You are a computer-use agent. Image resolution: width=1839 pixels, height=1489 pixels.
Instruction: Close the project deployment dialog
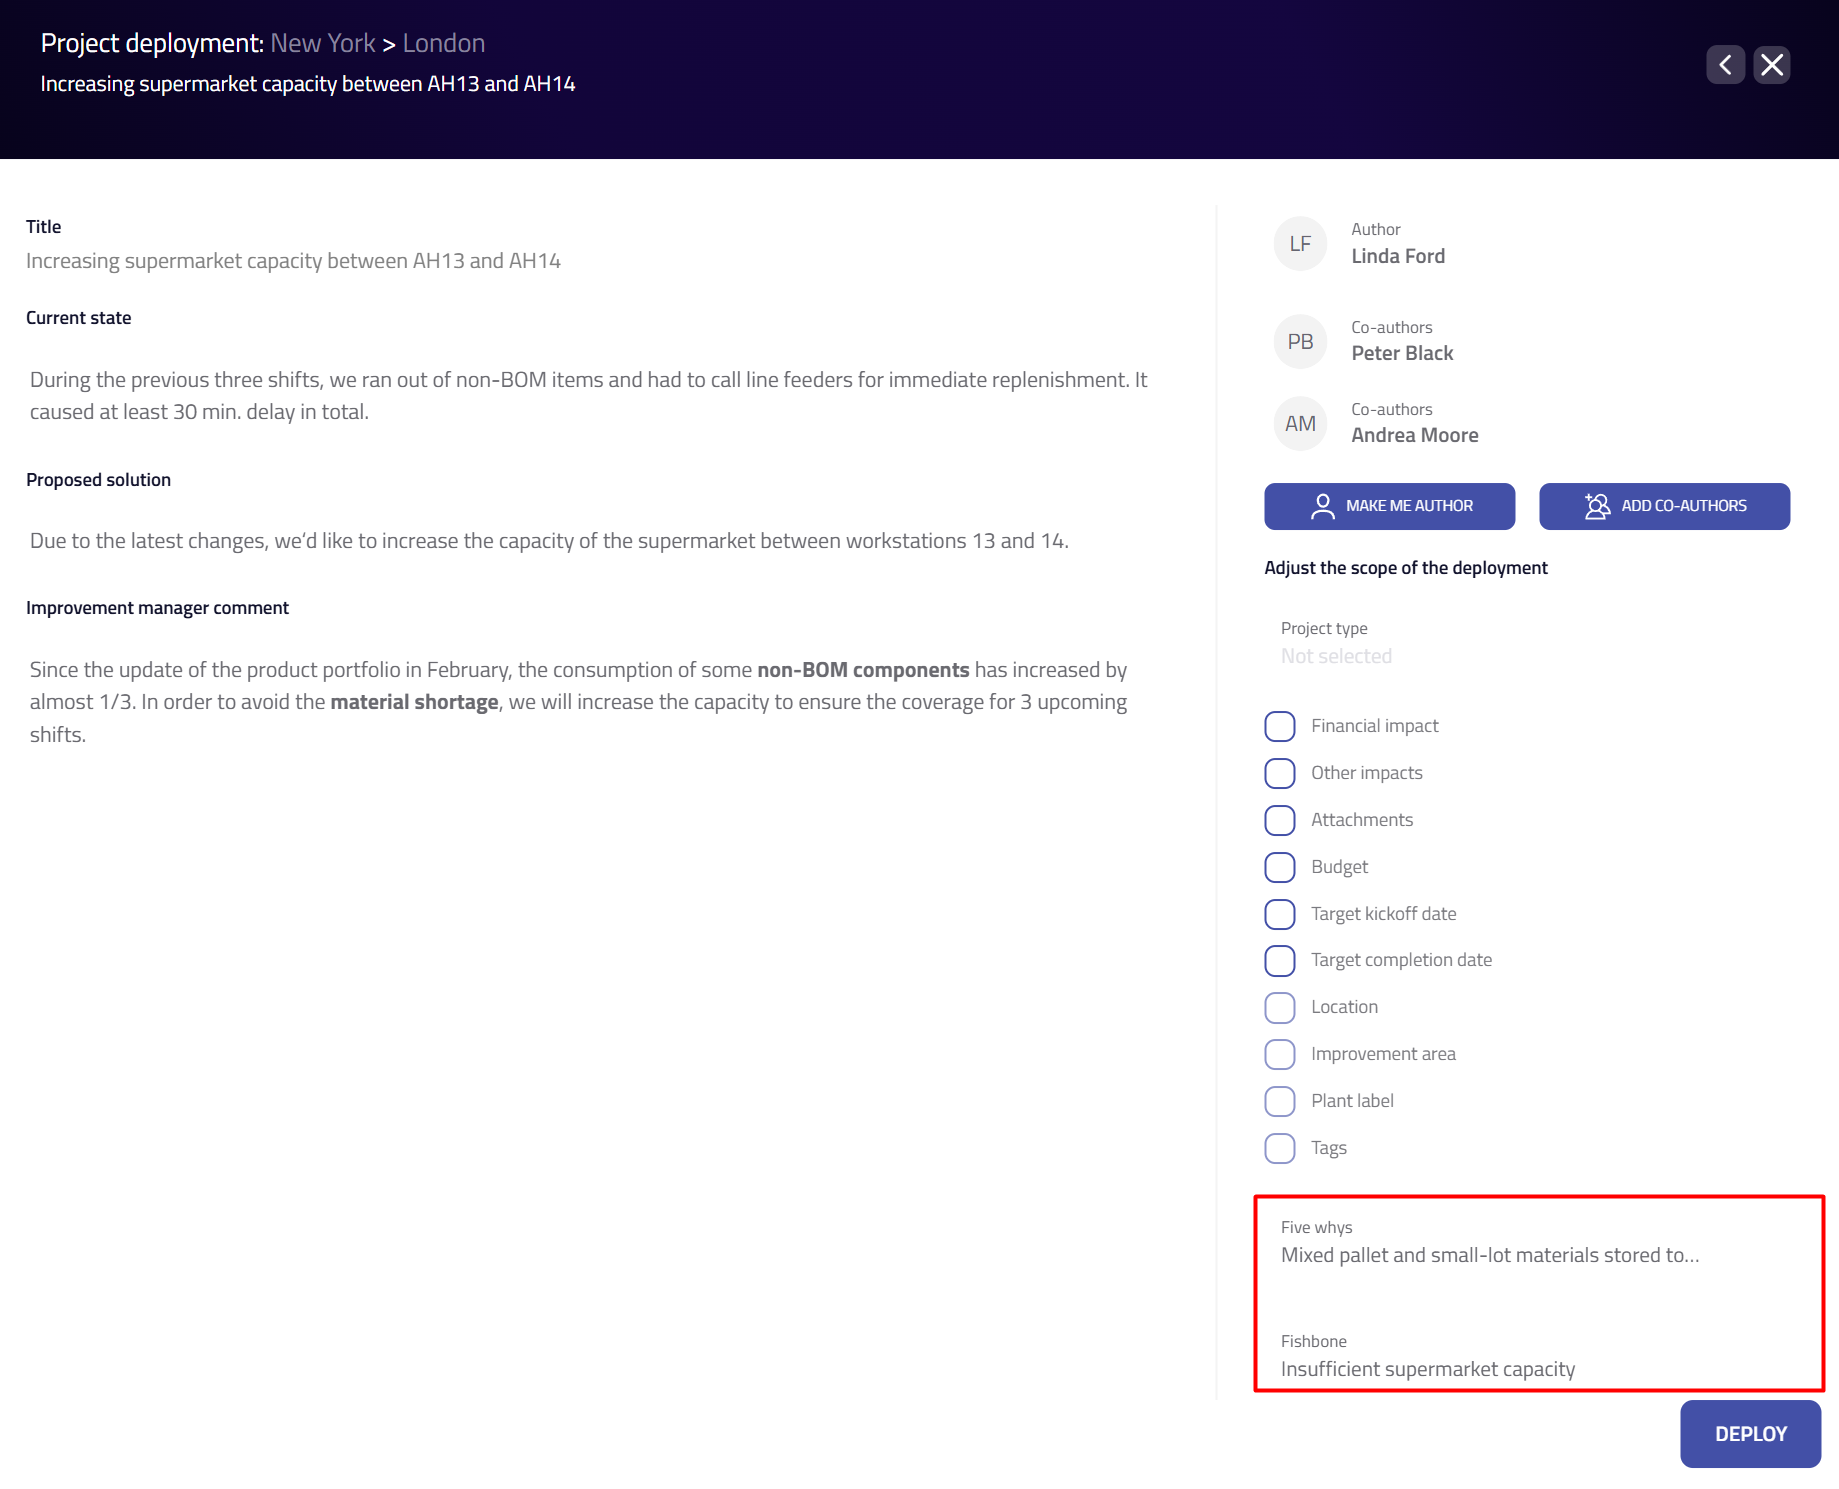pyautogui.click(x=1772, y=65)
